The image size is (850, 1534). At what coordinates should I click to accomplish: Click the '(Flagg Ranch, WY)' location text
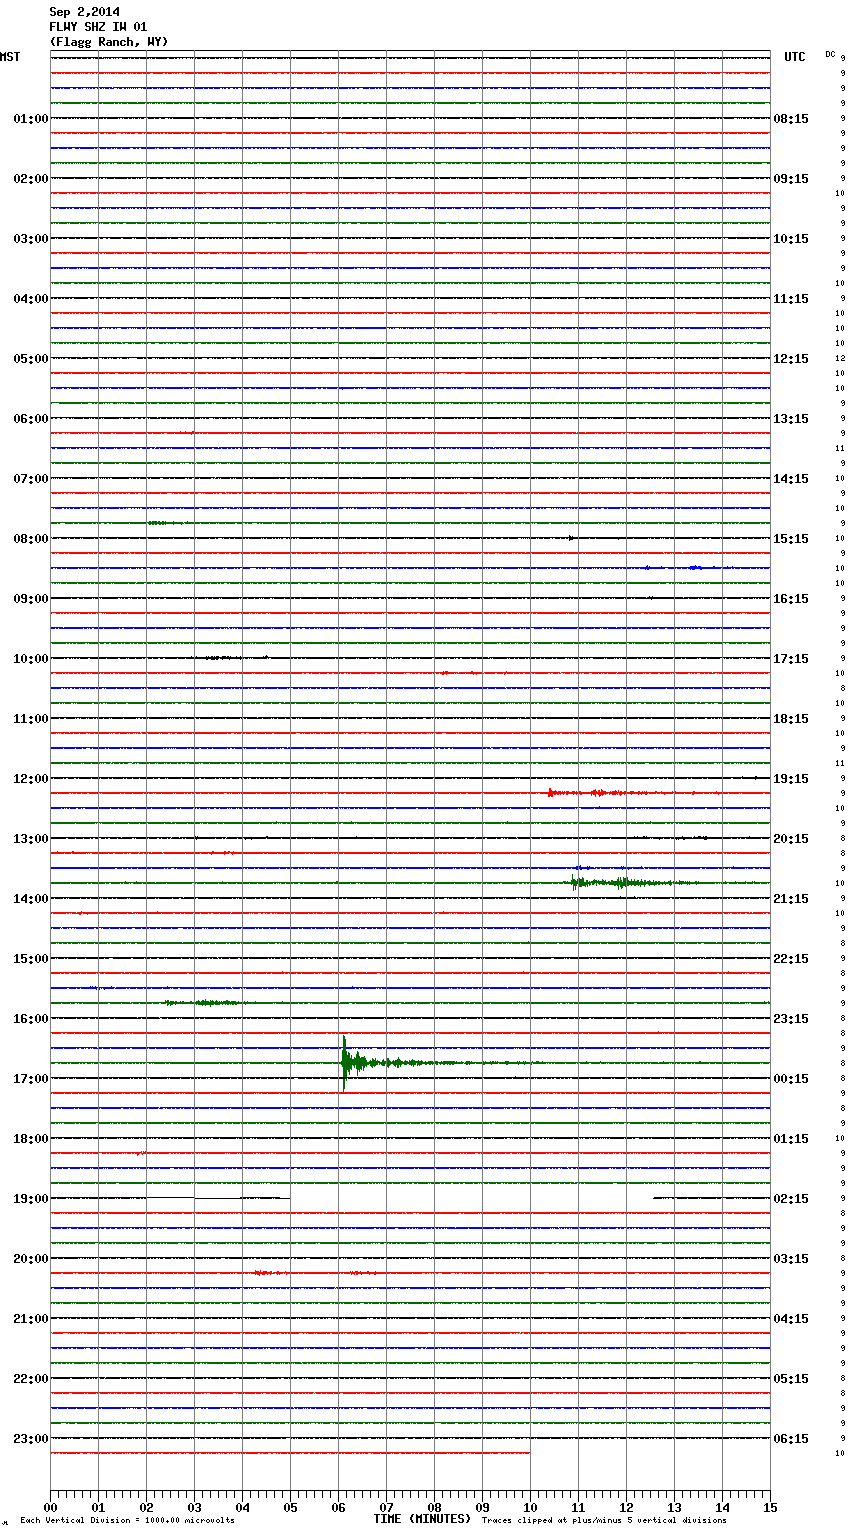108,42
